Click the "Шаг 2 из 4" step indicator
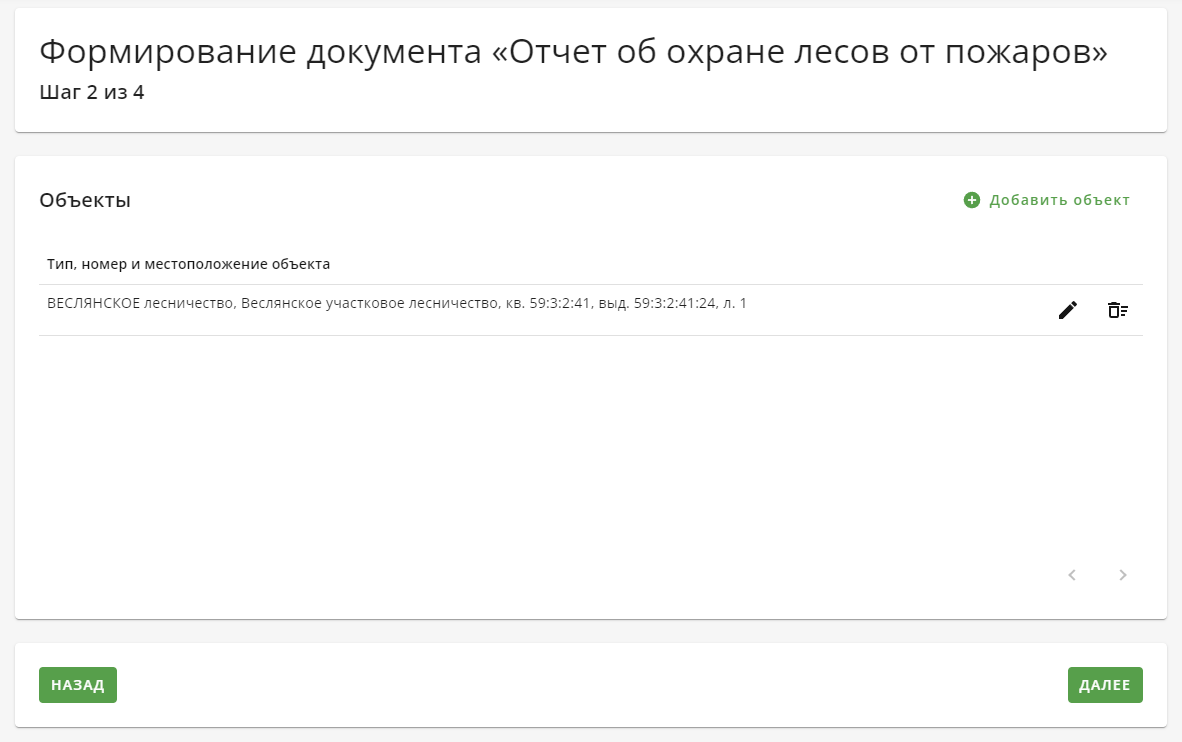 click(92, 92)
